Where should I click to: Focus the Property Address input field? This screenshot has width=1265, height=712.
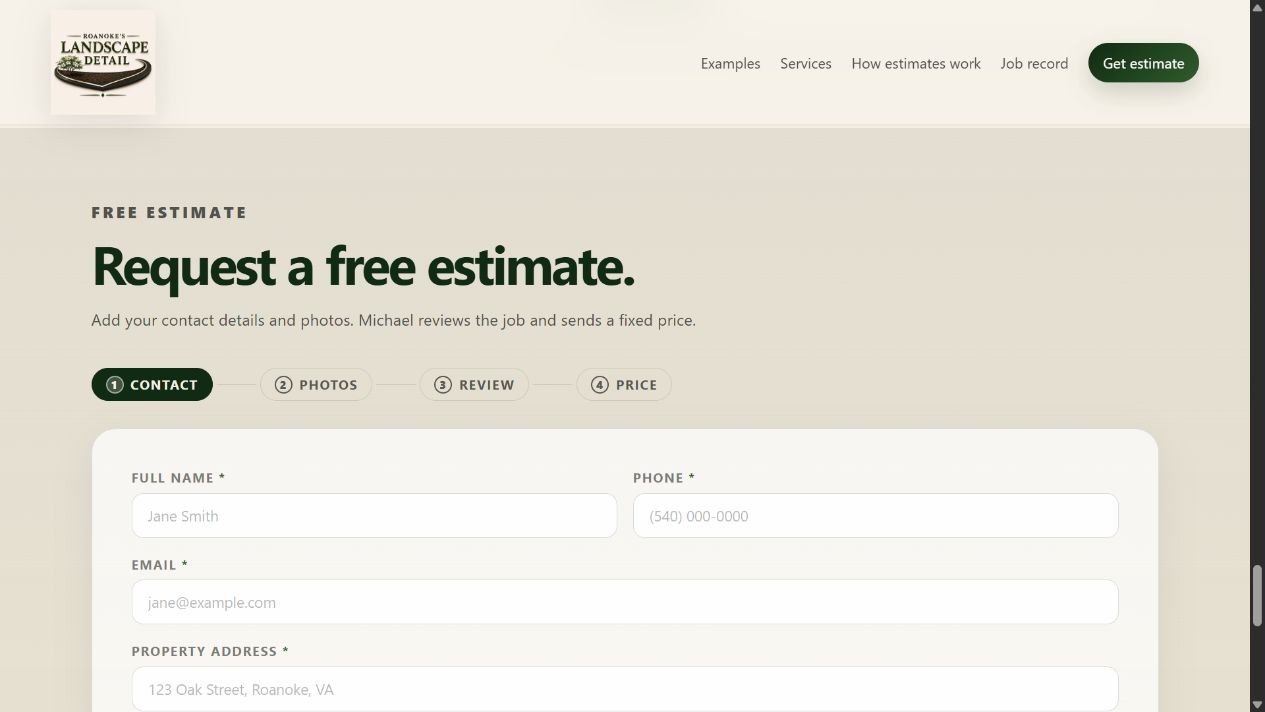click(625, 689)
